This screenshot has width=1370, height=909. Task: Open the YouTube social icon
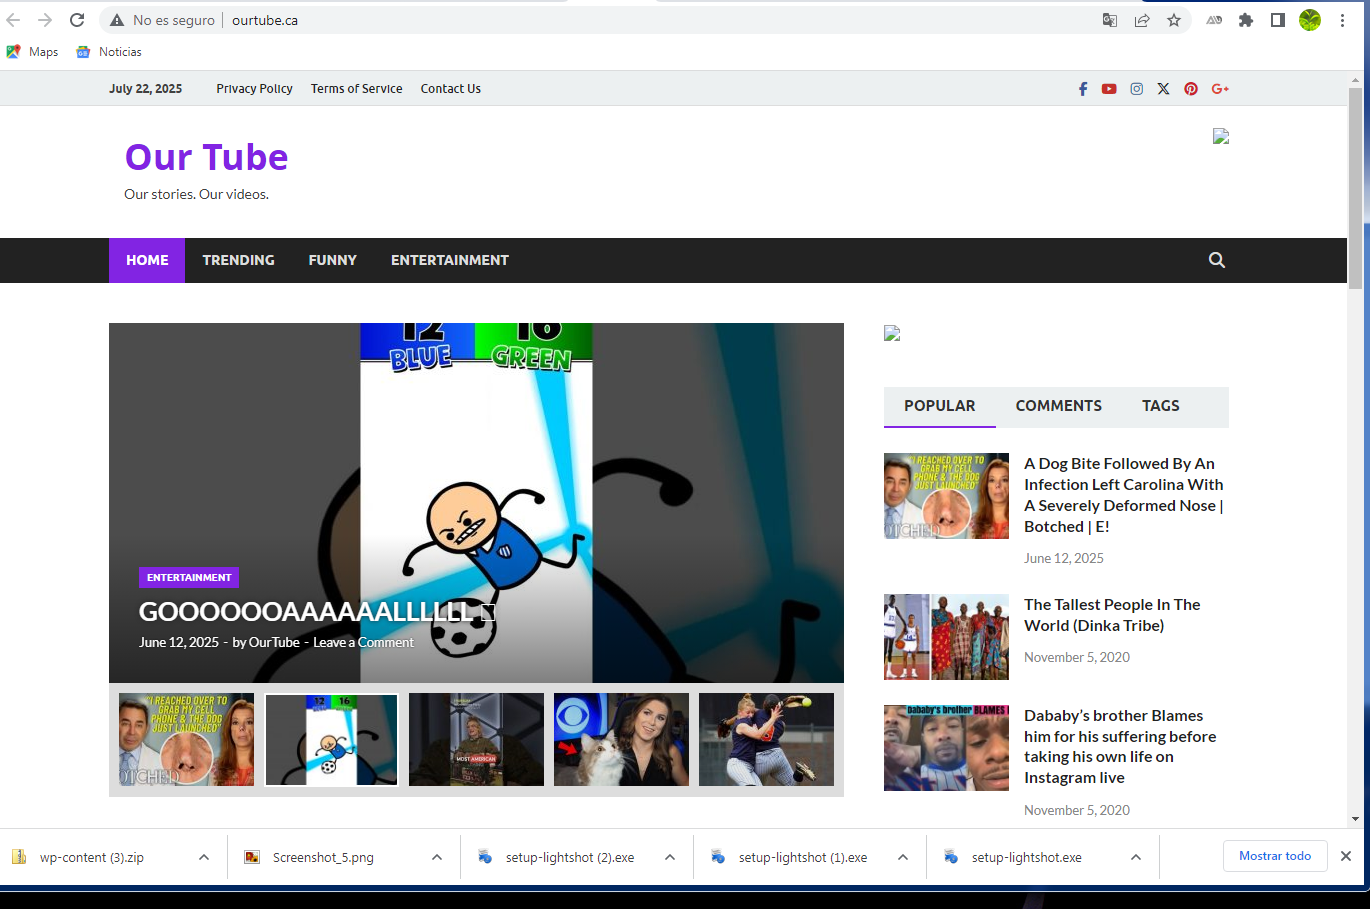point(1109,89)
